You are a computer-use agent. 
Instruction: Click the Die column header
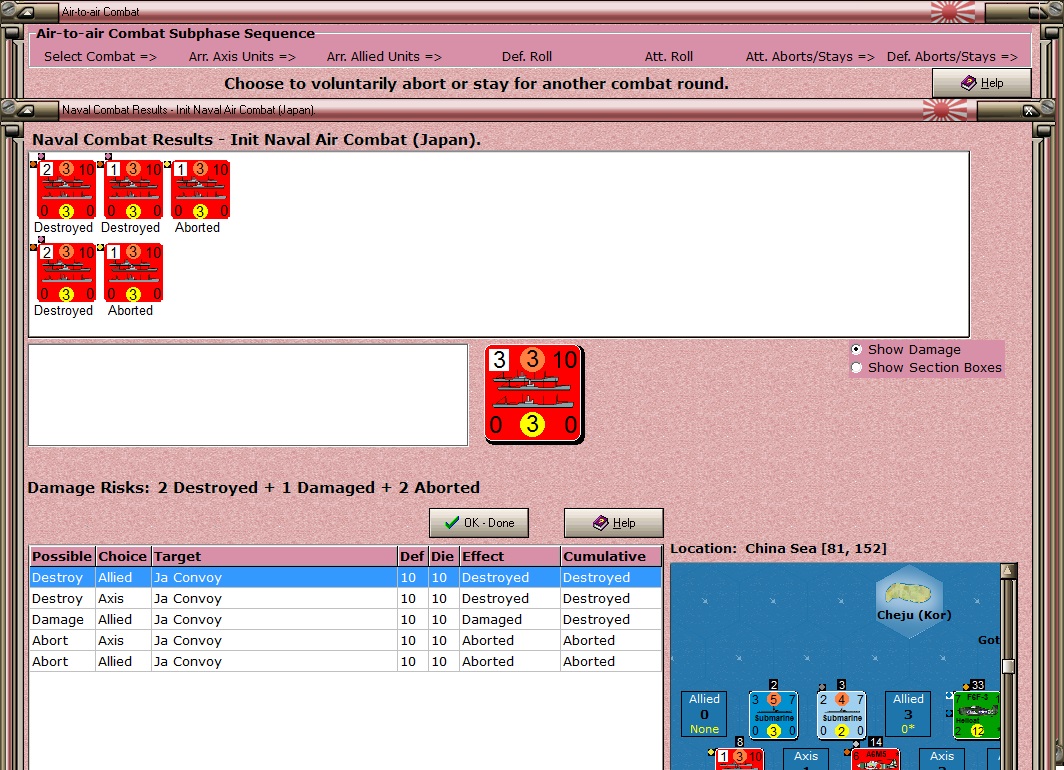[443, 556]
